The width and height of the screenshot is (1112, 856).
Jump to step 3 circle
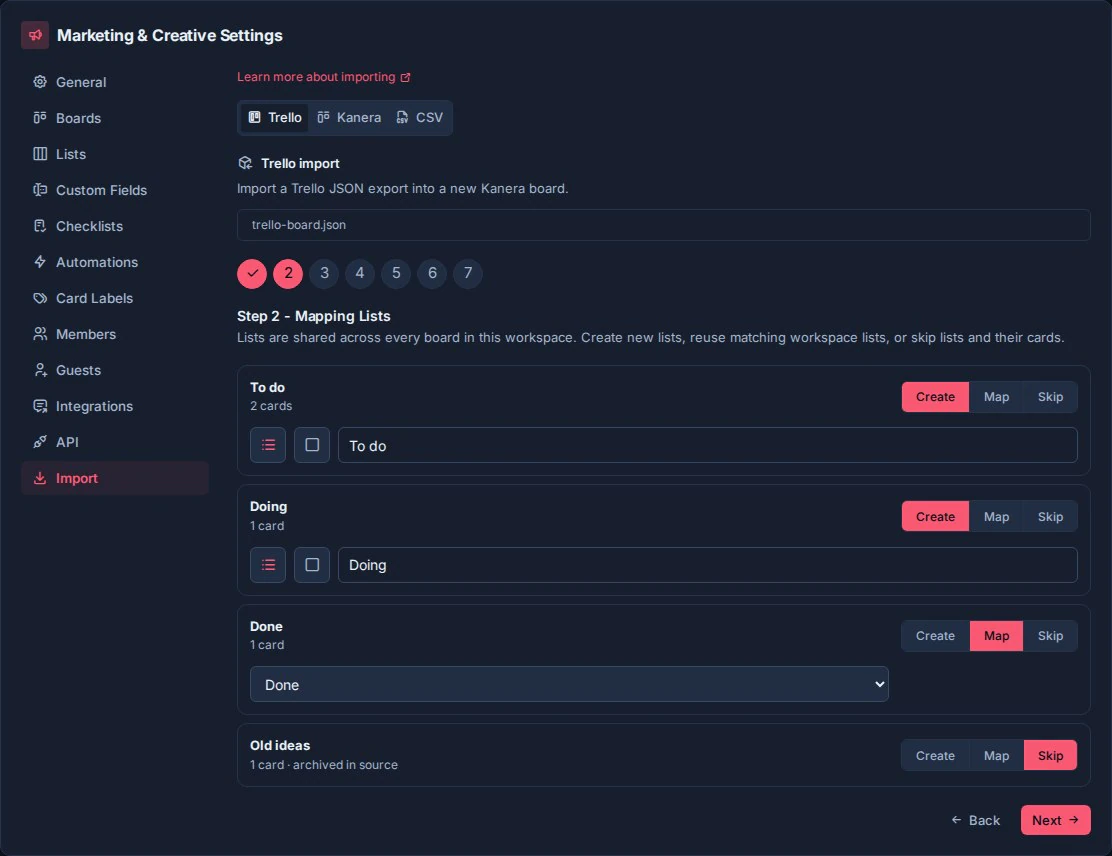[x=324, y=273]
